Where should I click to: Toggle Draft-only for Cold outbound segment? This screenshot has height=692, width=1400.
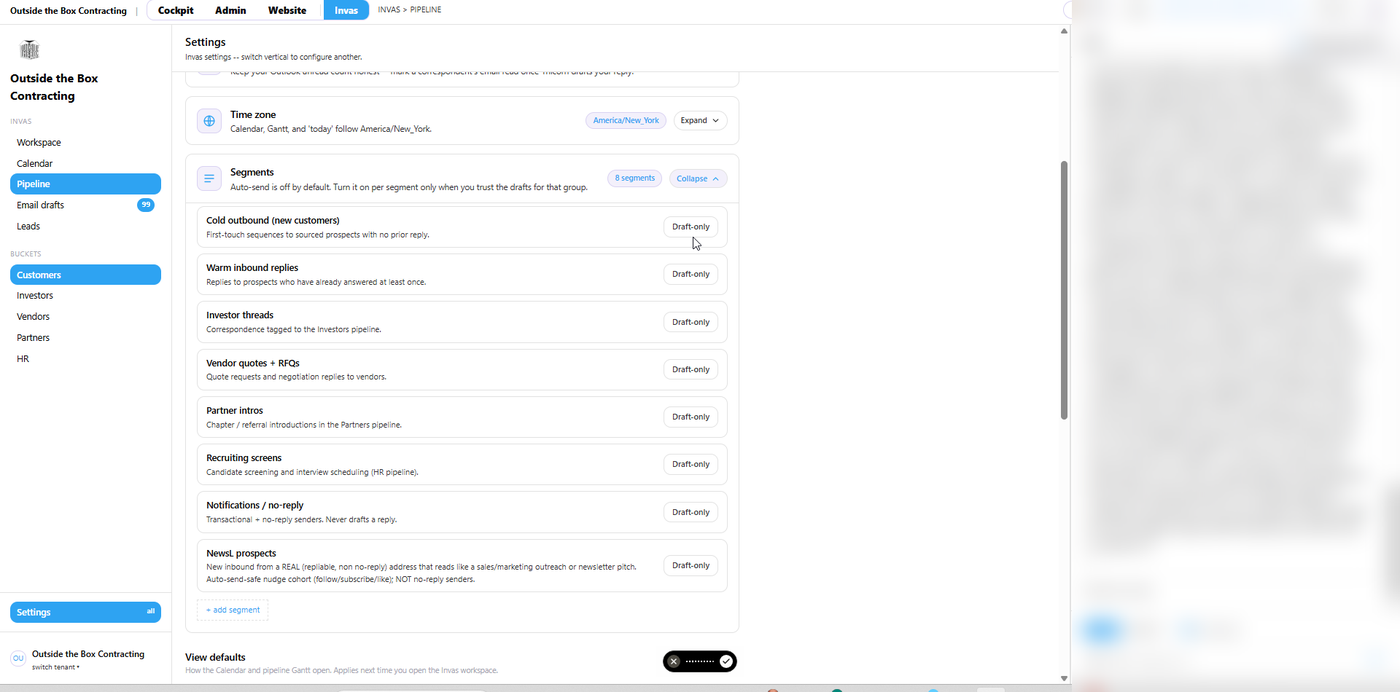pos(691,227)
